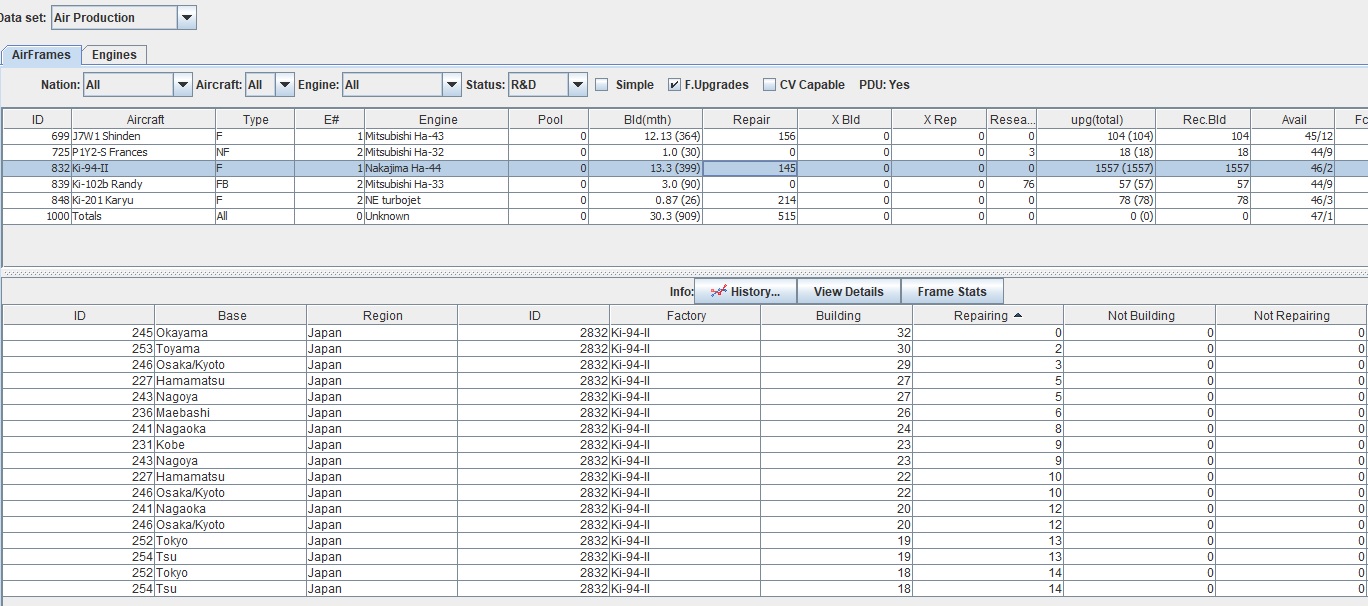Sort lower table by Repairing column header
The width and height of the screenshot is (1368, 606).
click(988, 315)
